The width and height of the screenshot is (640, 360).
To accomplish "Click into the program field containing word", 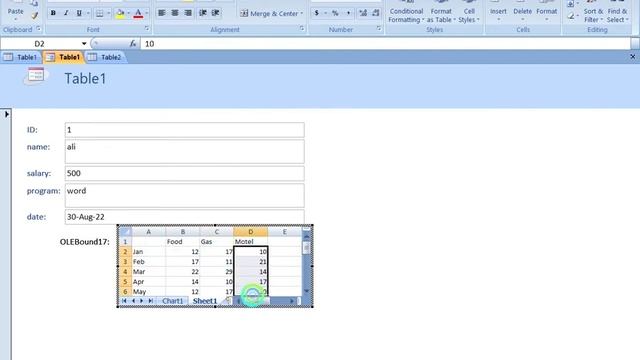I will (184, 196).
